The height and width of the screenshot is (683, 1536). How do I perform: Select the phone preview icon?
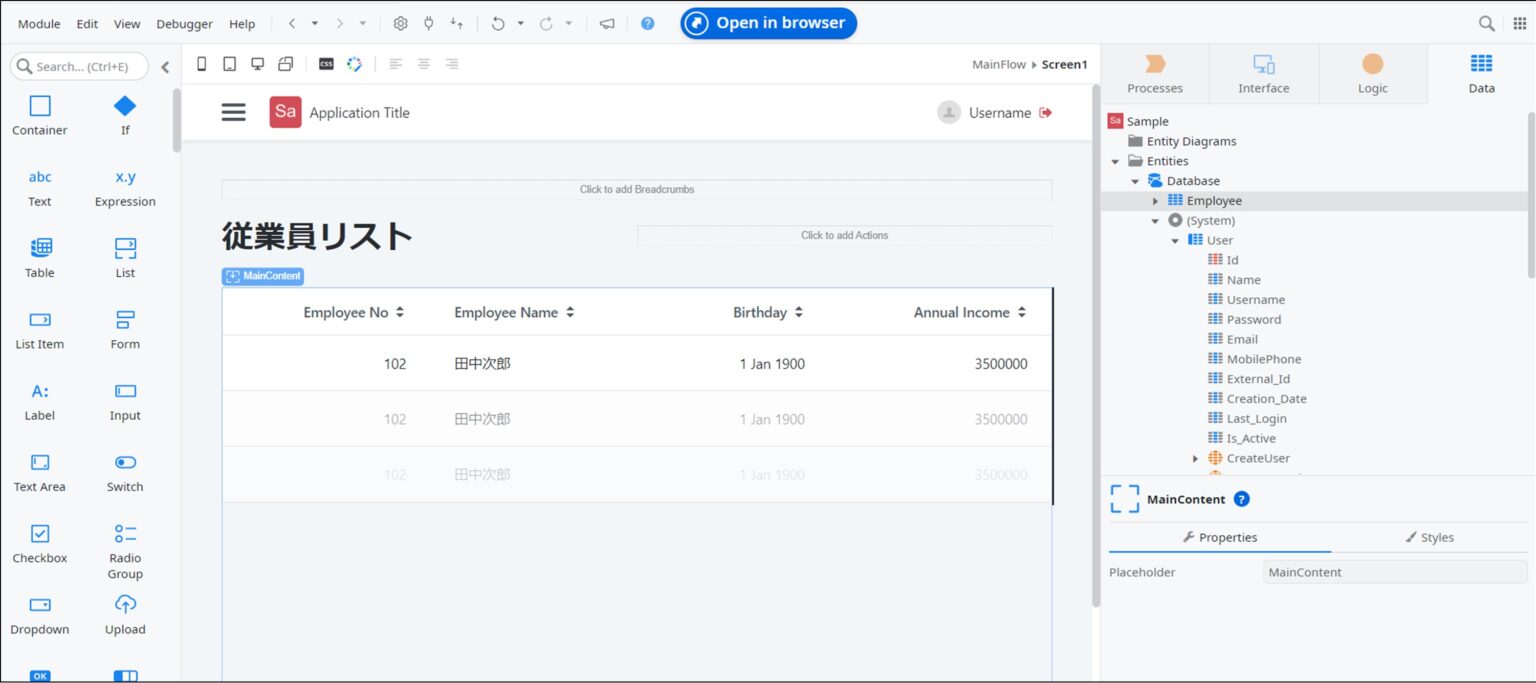coord(201,62)
